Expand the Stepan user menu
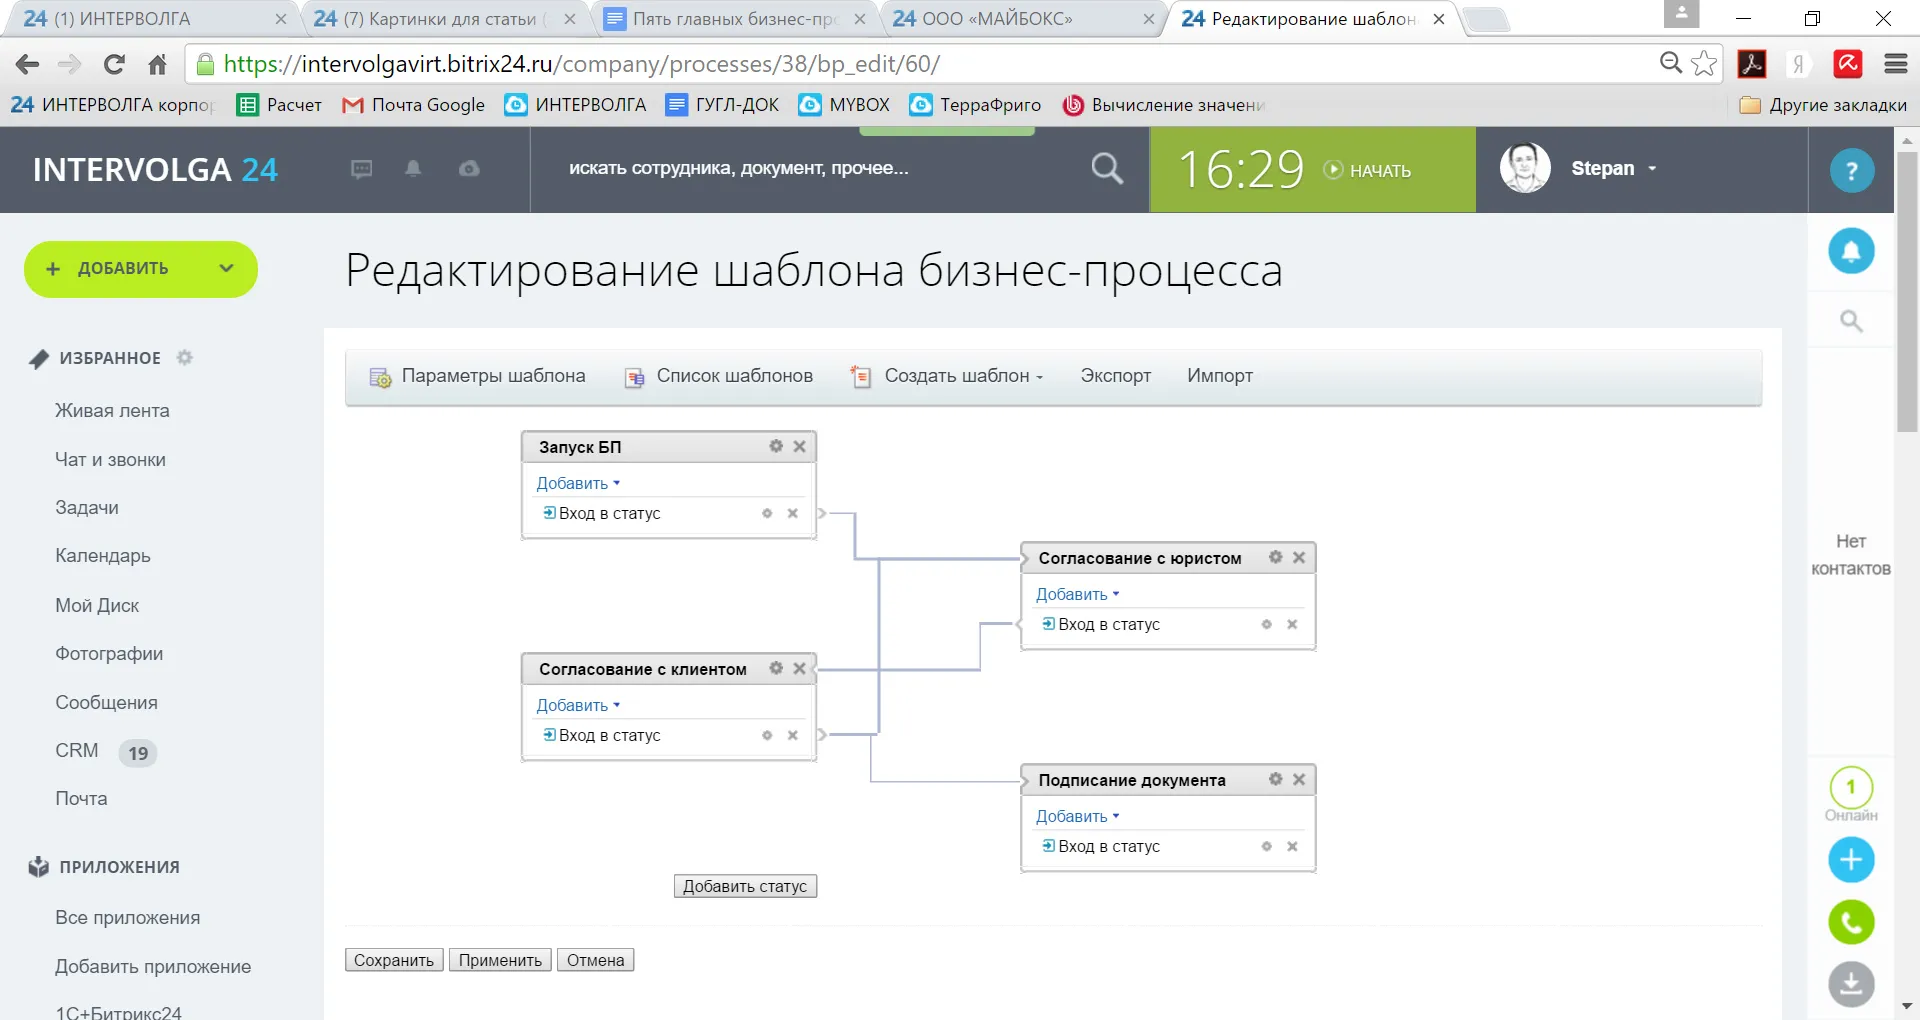The image size is (1920, 1020). (1612, 169)
